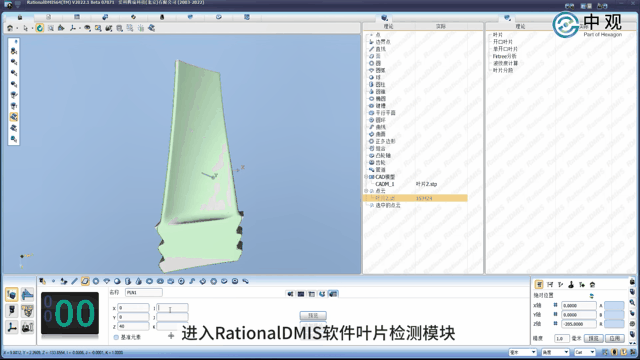Click the highlighted last icon in the row above the preview button
This screenshot has height=360, width=640.
point(333,294)
